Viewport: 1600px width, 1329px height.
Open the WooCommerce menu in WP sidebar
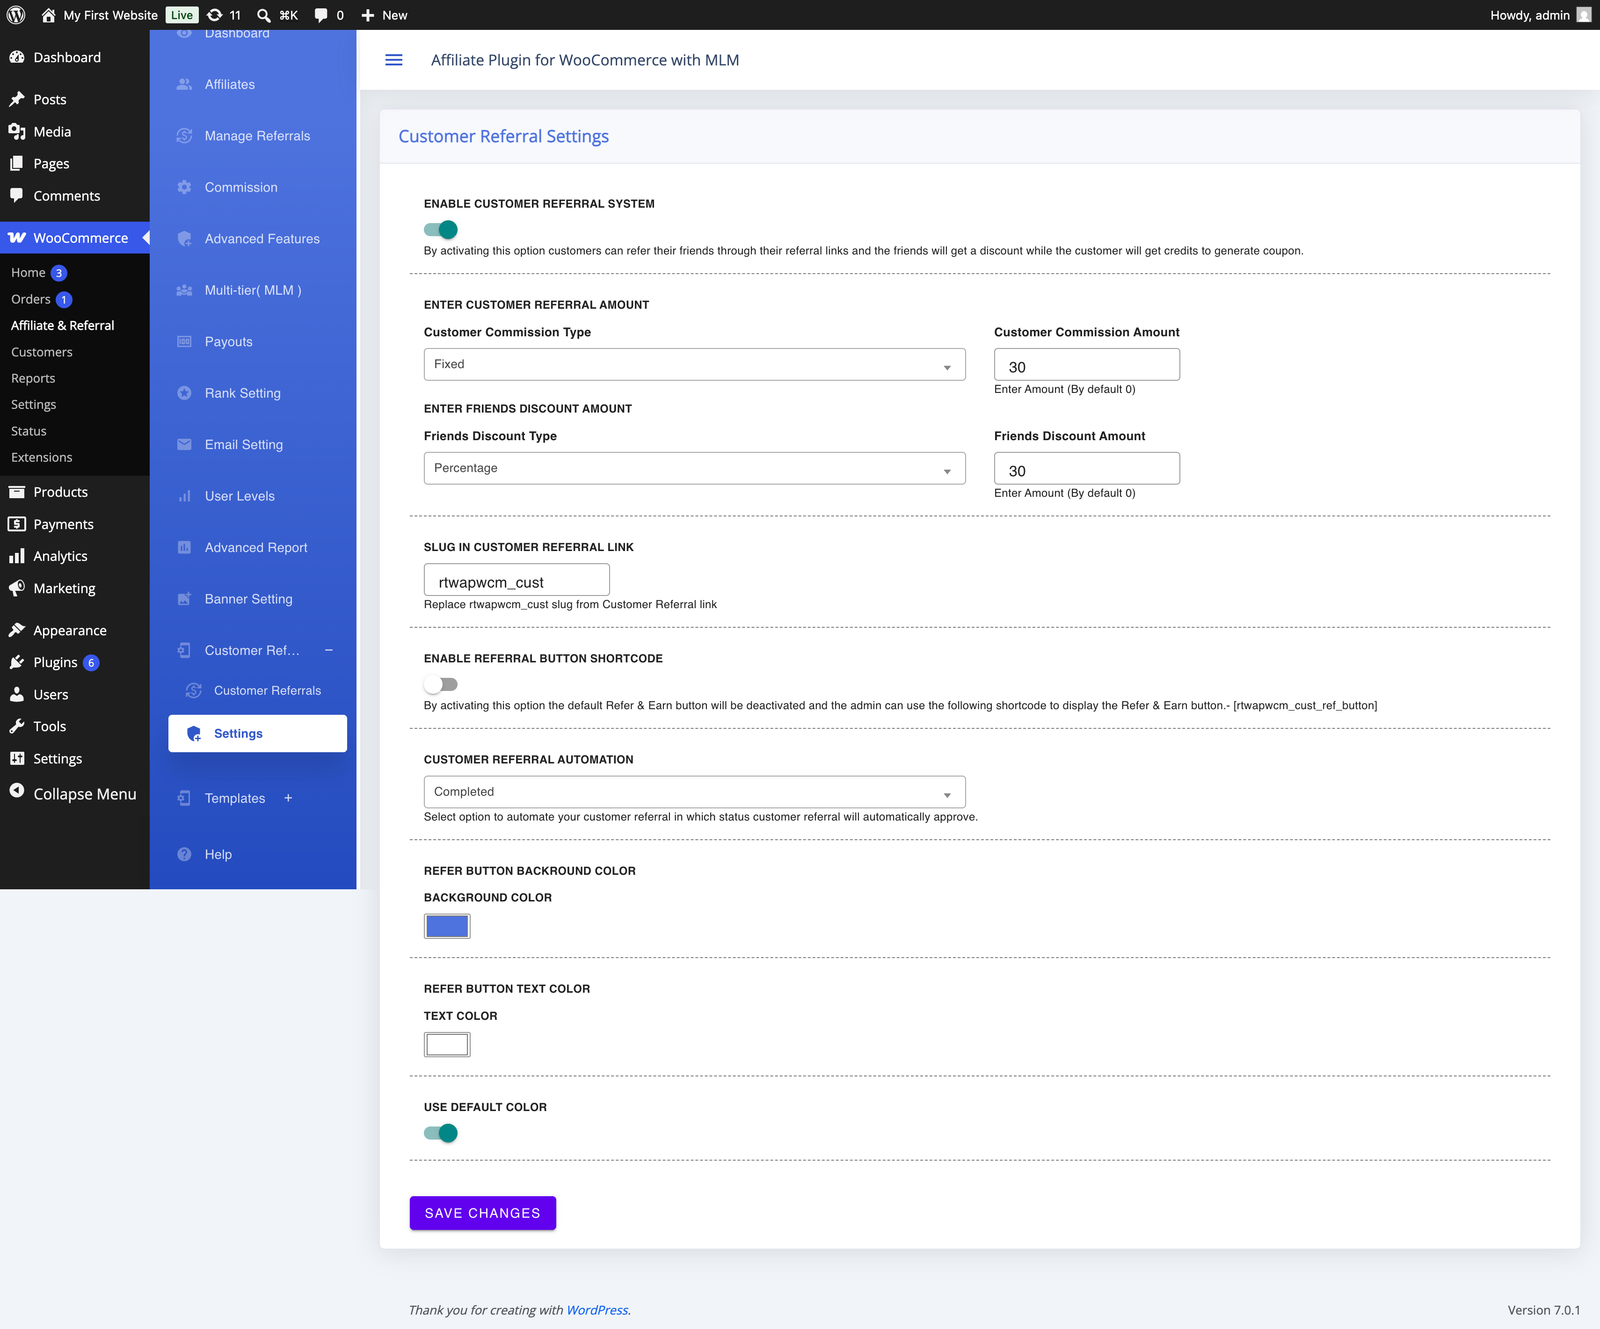click(75, 238)
